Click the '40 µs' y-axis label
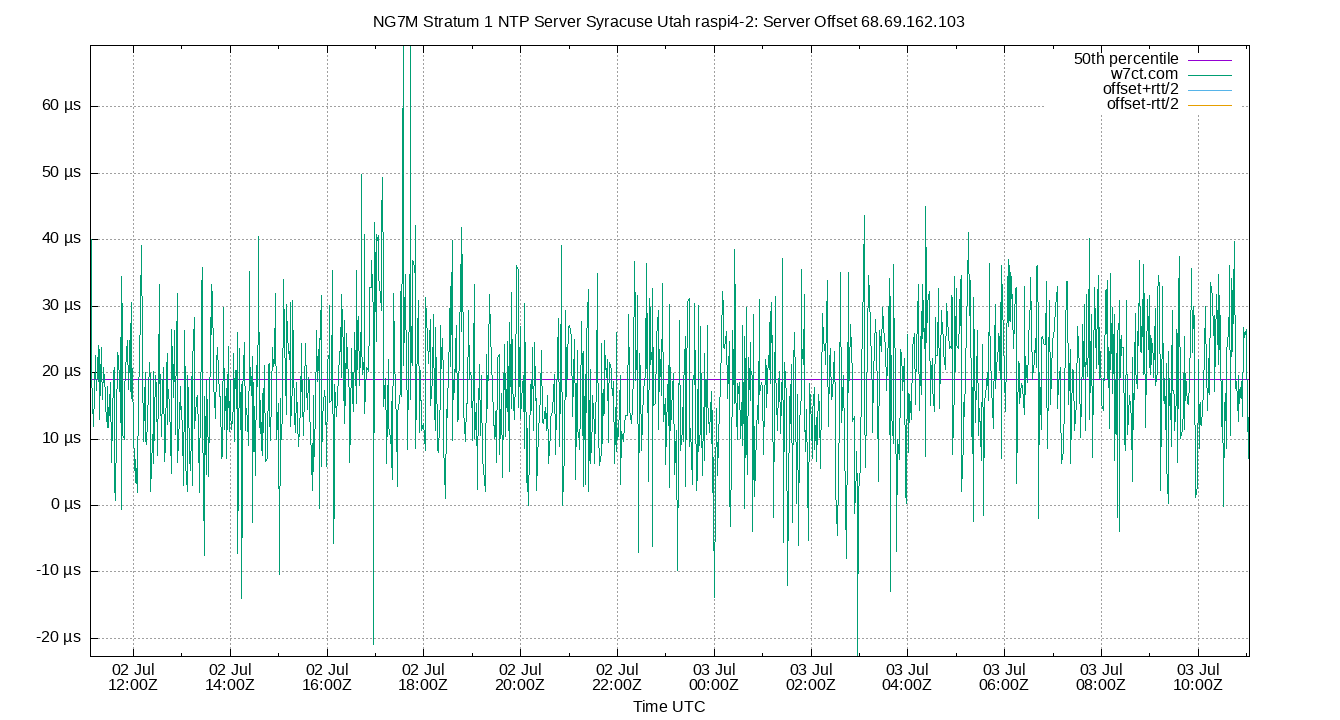The width and height of the screenshot is (1340, 720). pos(61,239)
